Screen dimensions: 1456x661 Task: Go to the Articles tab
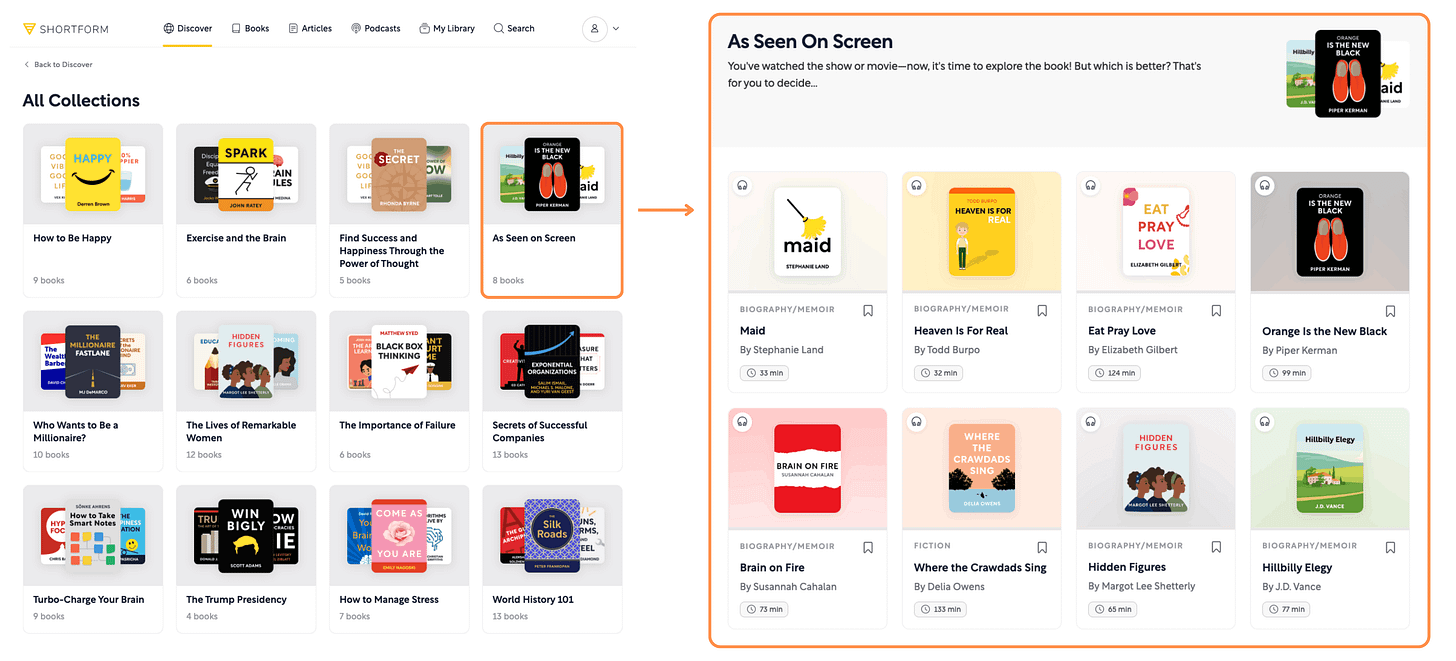[x=310, y=29]
